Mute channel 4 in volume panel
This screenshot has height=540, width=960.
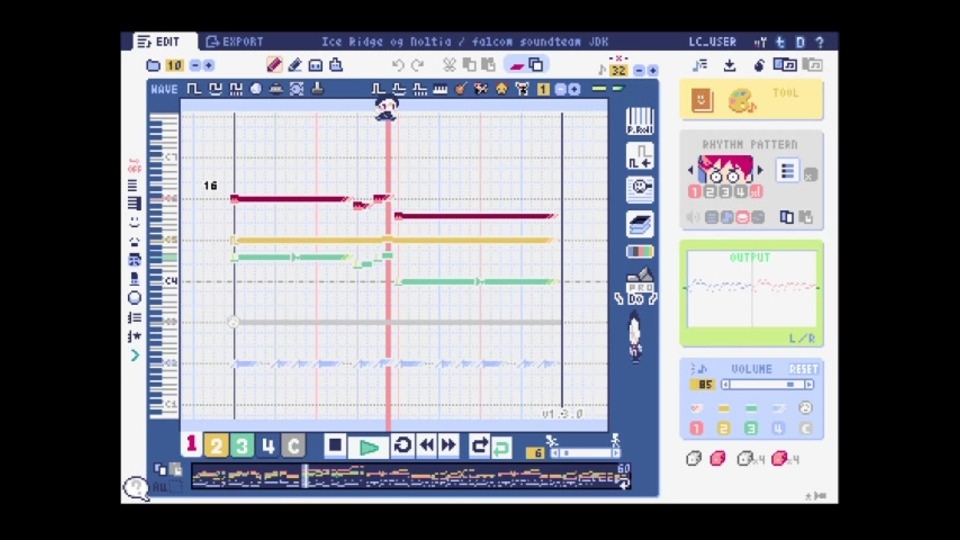pyautogui.click(x=778, y=428)
